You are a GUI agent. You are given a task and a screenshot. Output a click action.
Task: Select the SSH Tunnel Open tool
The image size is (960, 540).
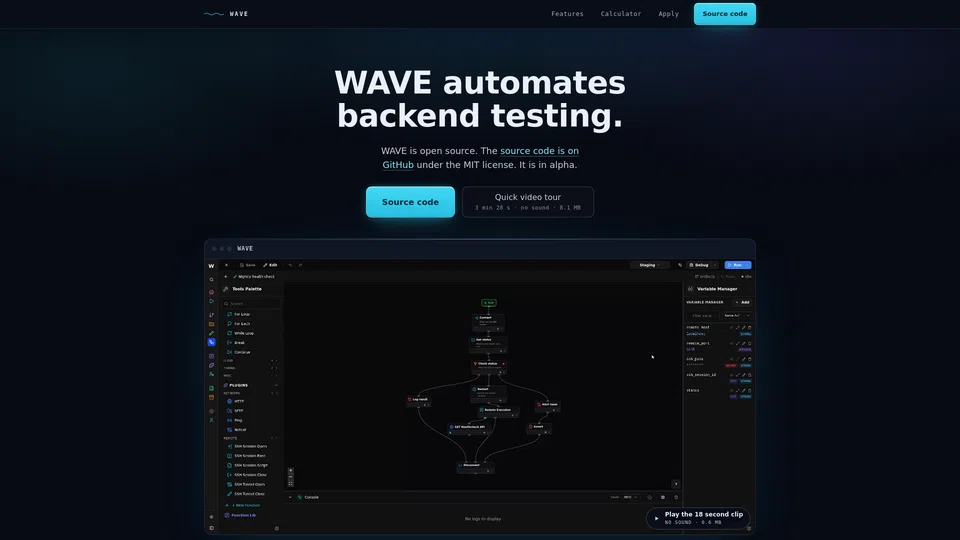[x=247, y=484]
